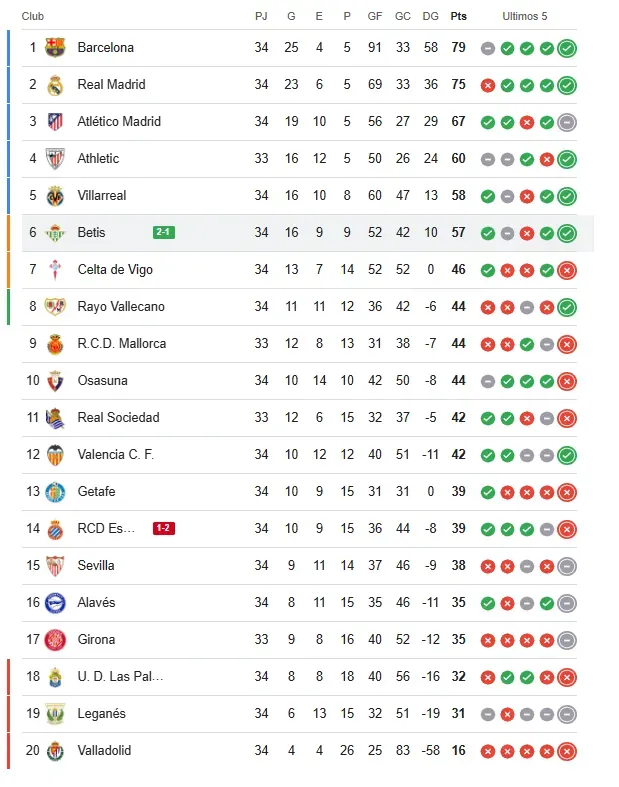This screenshot has height=787, width=619.
Task: Click the Atlético Madrid badge
Action: pos(55,122)
